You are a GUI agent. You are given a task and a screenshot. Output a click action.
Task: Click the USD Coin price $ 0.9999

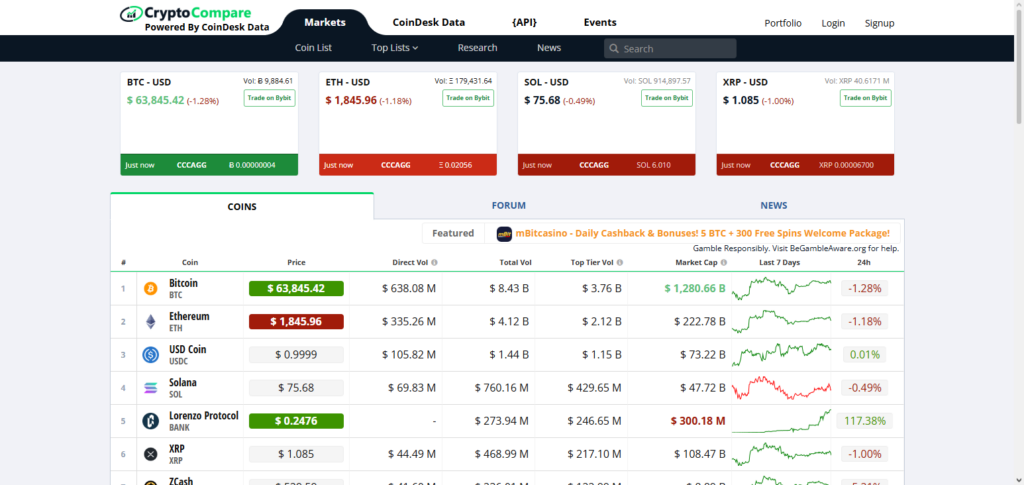click(296, 355)
